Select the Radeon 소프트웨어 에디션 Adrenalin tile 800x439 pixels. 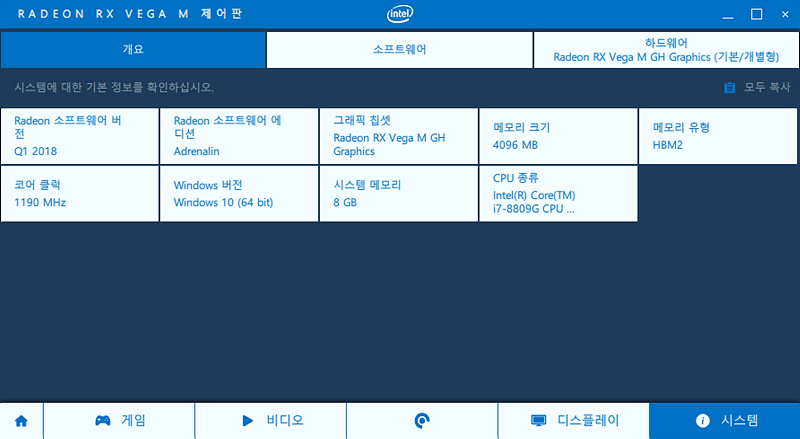point(239,136)
